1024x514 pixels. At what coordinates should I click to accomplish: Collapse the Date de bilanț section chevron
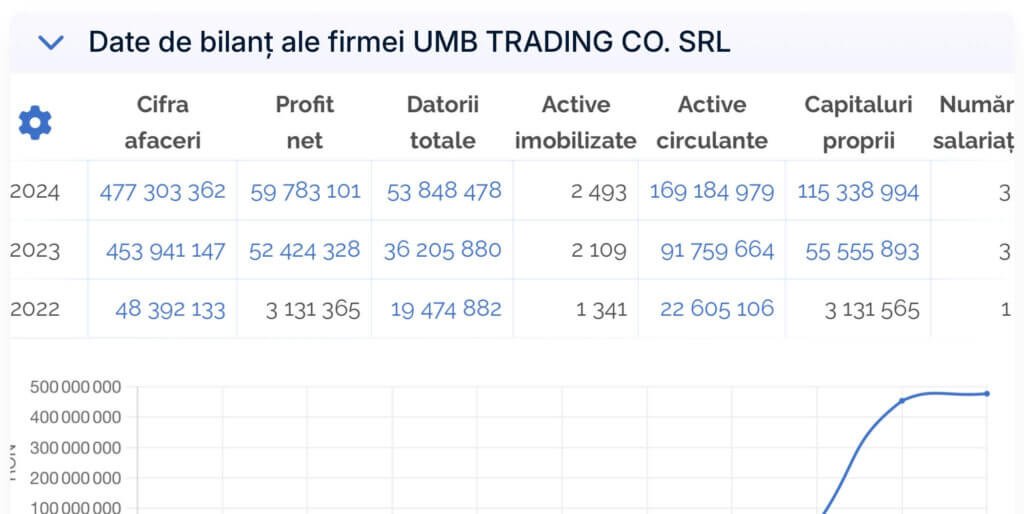pyautogui.click(x=50, y=42)
